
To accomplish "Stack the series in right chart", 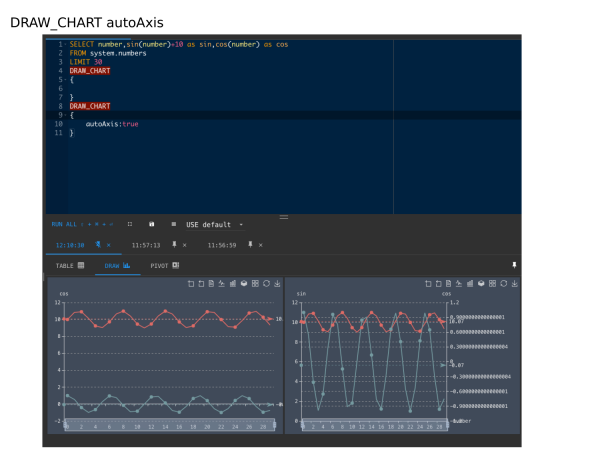I will 481,284.
